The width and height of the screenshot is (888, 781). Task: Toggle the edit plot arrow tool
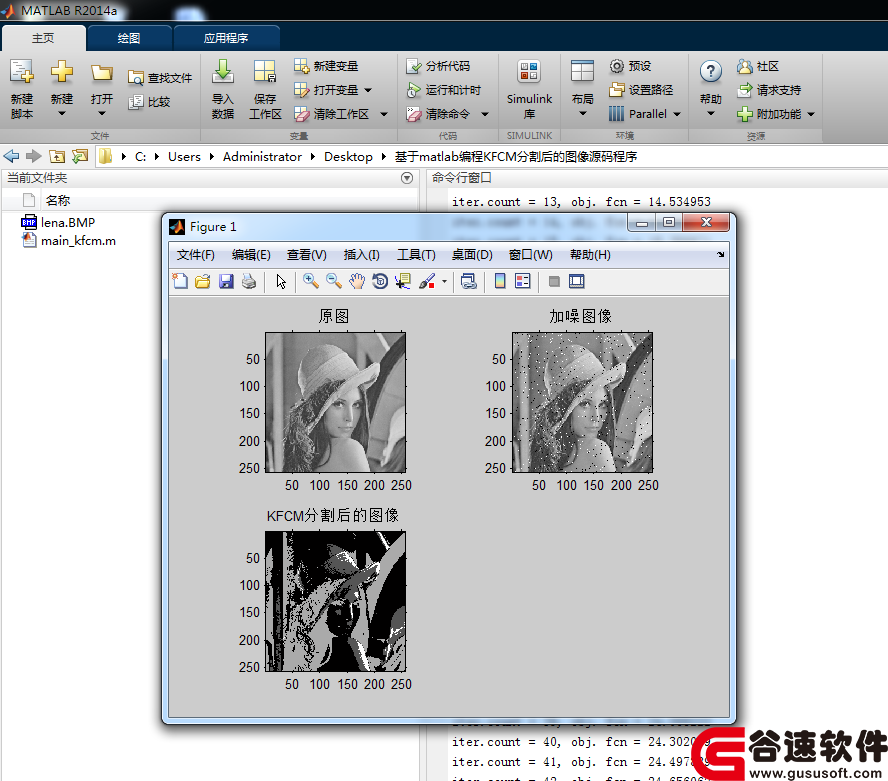[x=281, y=281]
